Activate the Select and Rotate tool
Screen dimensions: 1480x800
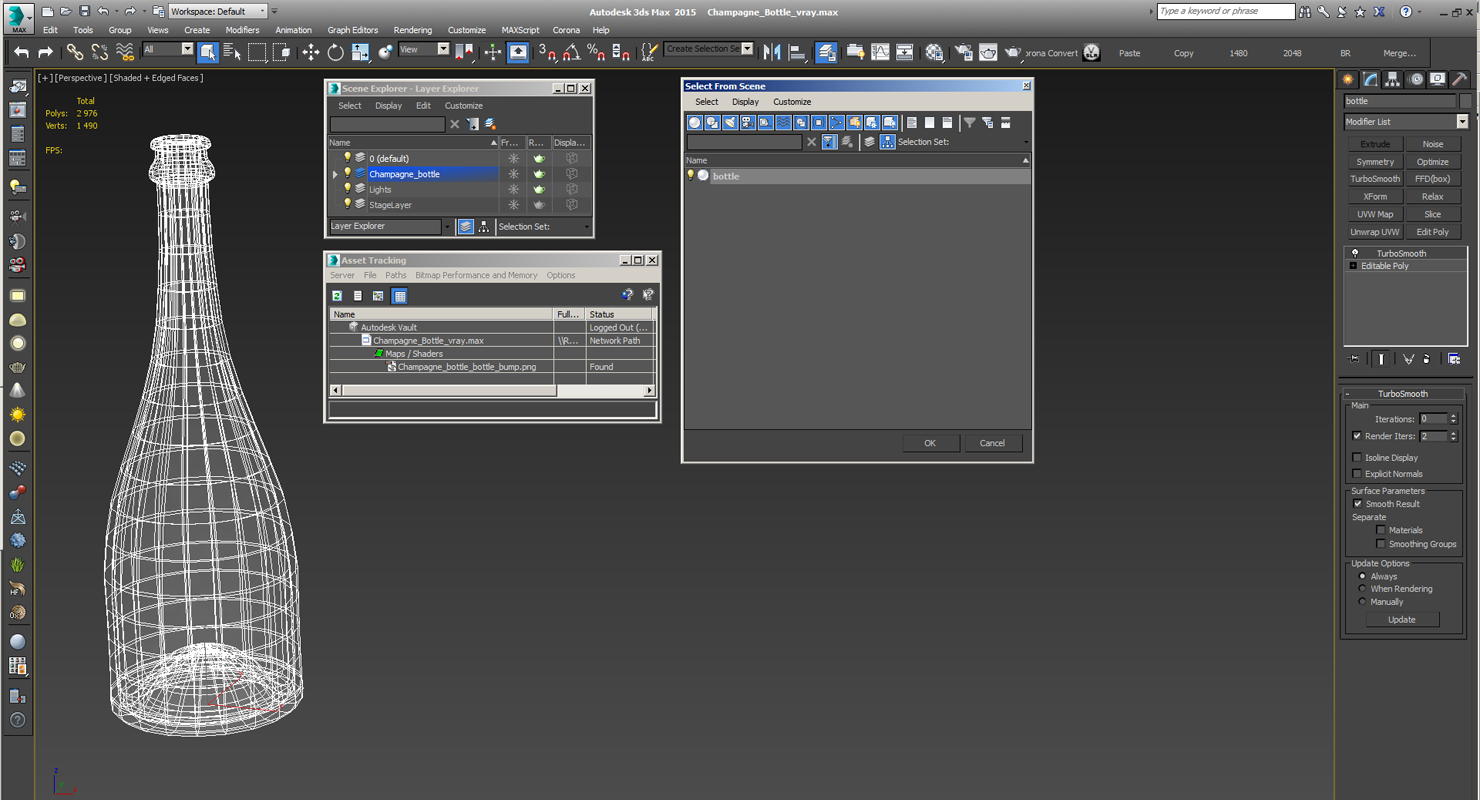tap(336, 52)
